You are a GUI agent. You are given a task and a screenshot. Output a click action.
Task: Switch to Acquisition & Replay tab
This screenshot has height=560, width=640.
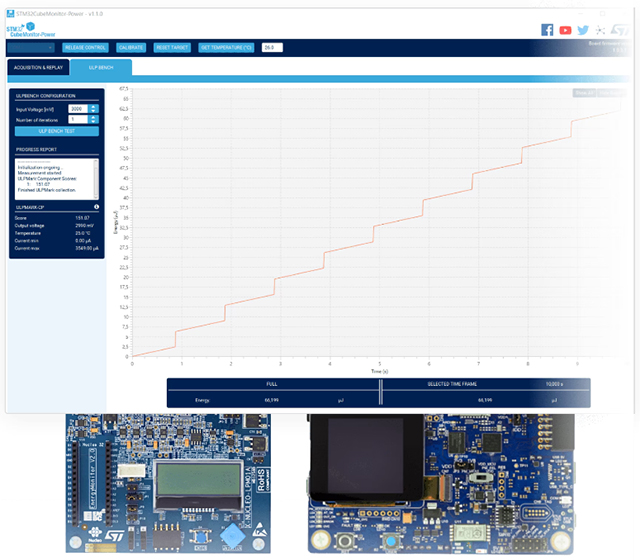pyautogui.click(x=38, y=67)
